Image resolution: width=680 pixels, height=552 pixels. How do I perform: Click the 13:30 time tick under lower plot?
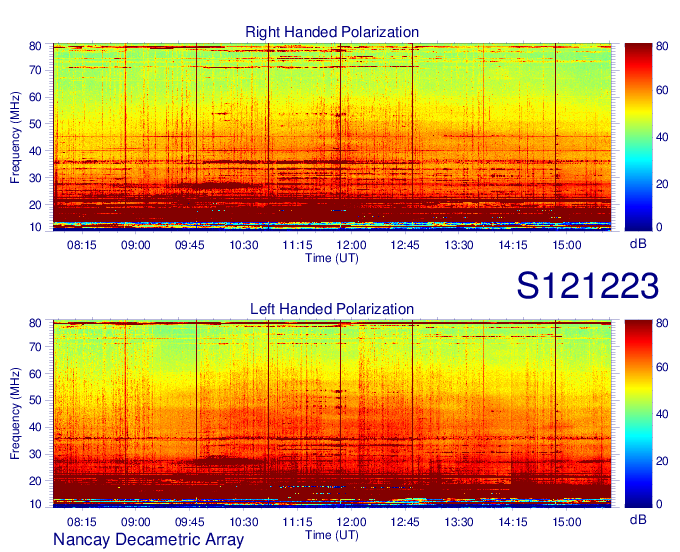(459, 522)
